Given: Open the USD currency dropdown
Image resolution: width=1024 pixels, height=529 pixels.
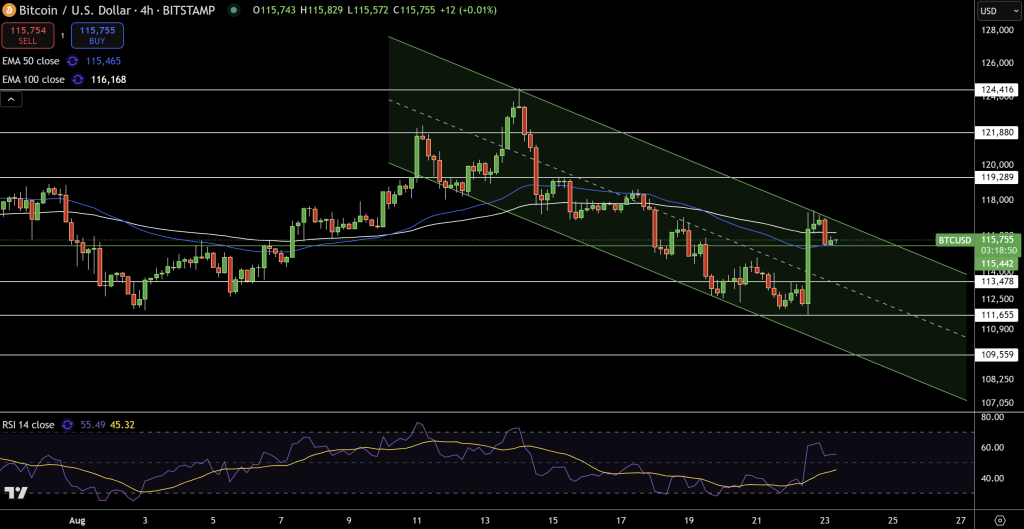Looking at the screenshot, I should (998, 10).
